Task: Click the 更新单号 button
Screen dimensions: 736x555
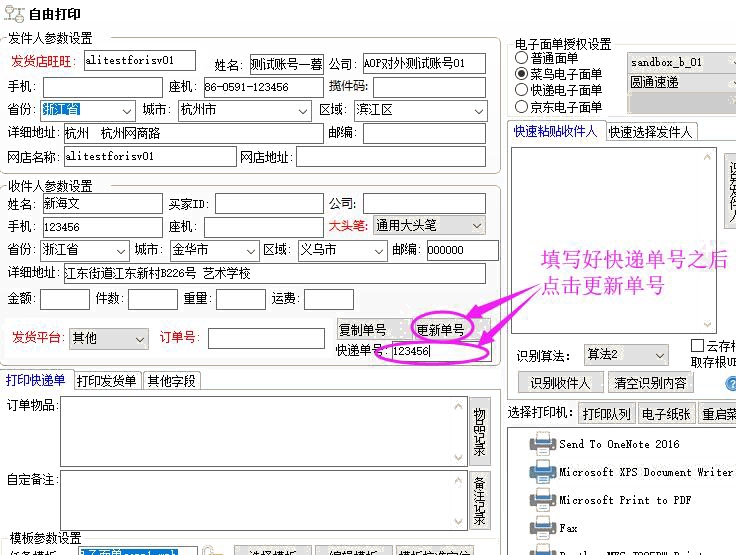Action: [450, 330]
